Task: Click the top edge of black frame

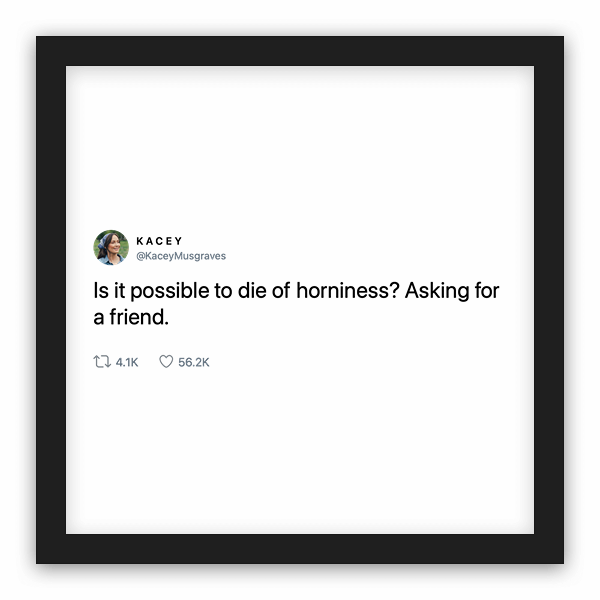Action: pyautogui.click(x=300, y=51)
